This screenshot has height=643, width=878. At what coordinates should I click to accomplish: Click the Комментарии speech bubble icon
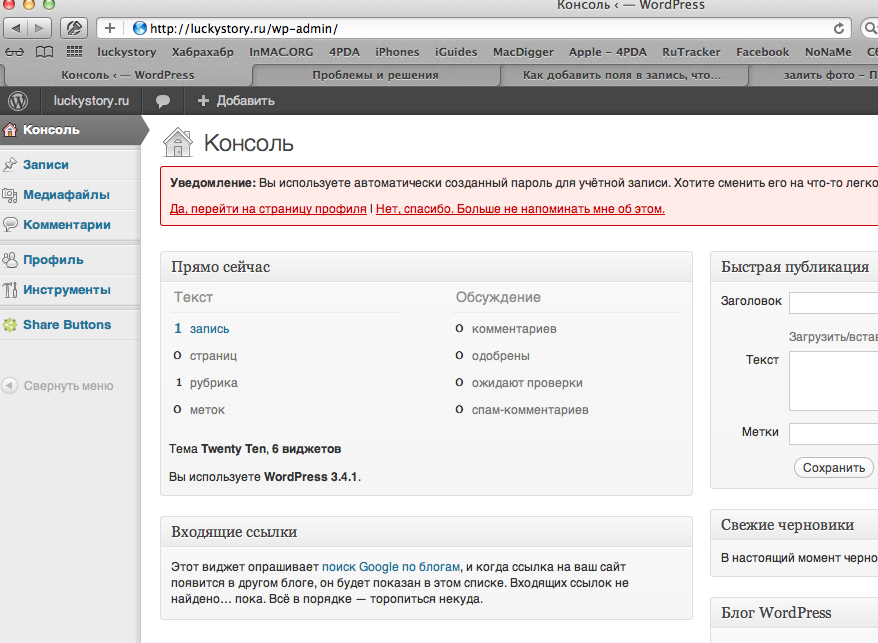point(10,225)
